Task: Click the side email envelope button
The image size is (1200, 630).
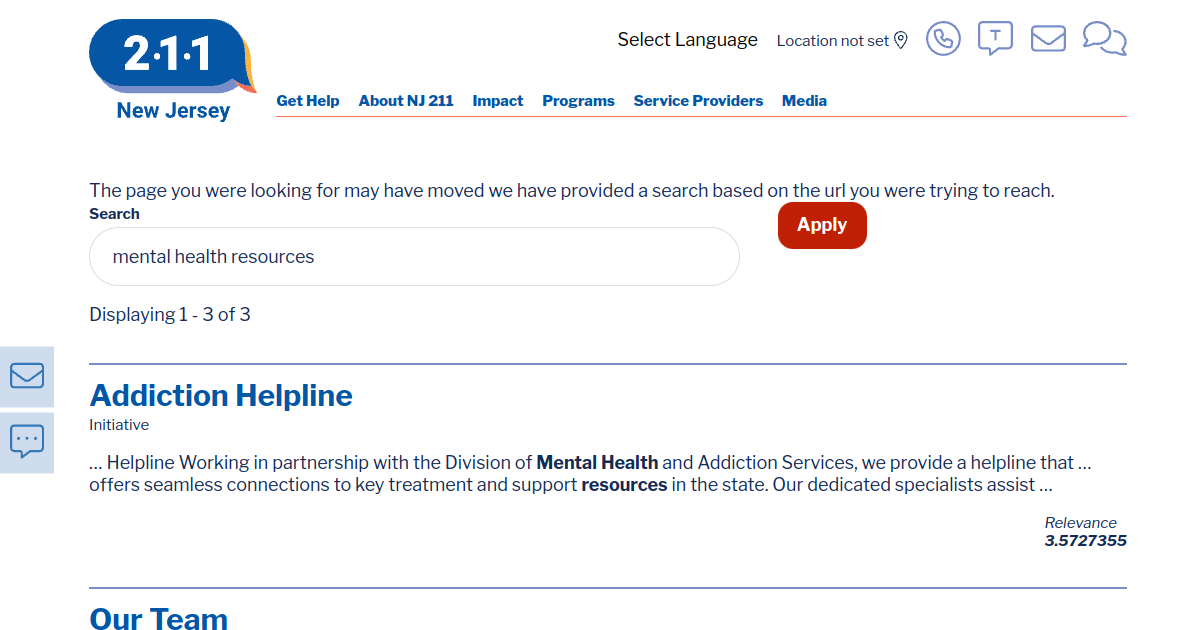Action: (x=27, y=376)
